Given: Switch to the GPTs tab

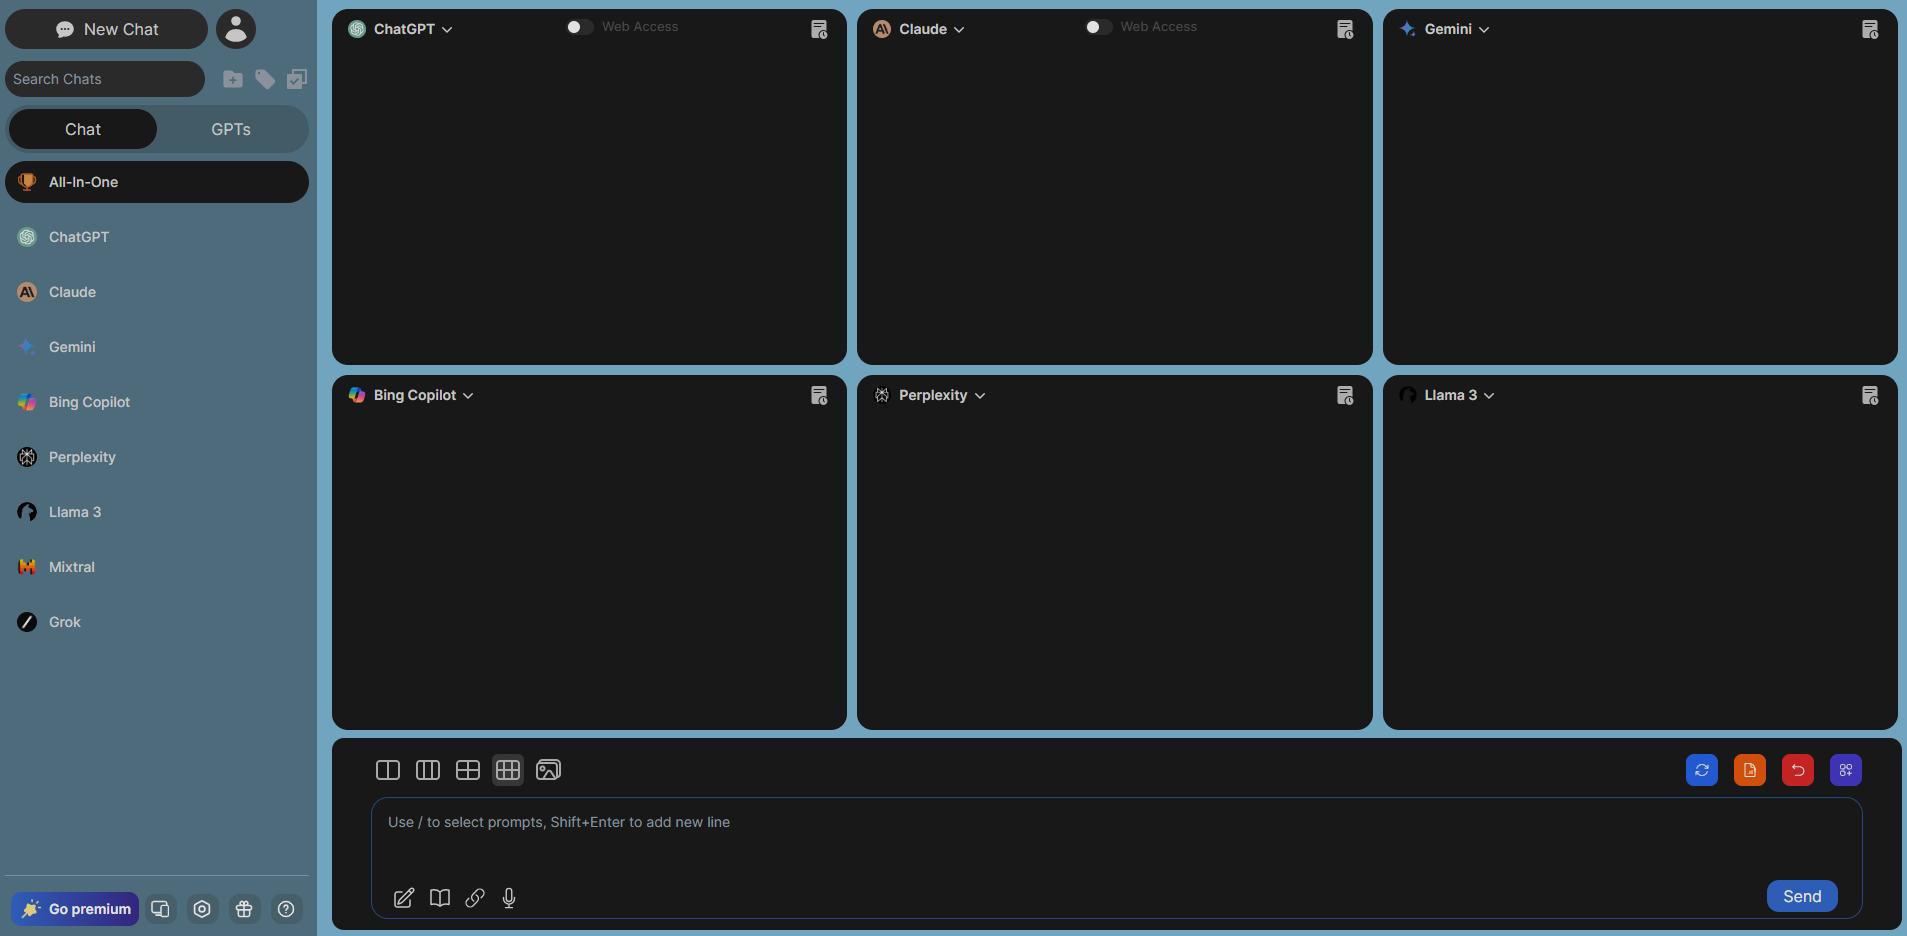Looking at the screenshot, I should point(230,129).
